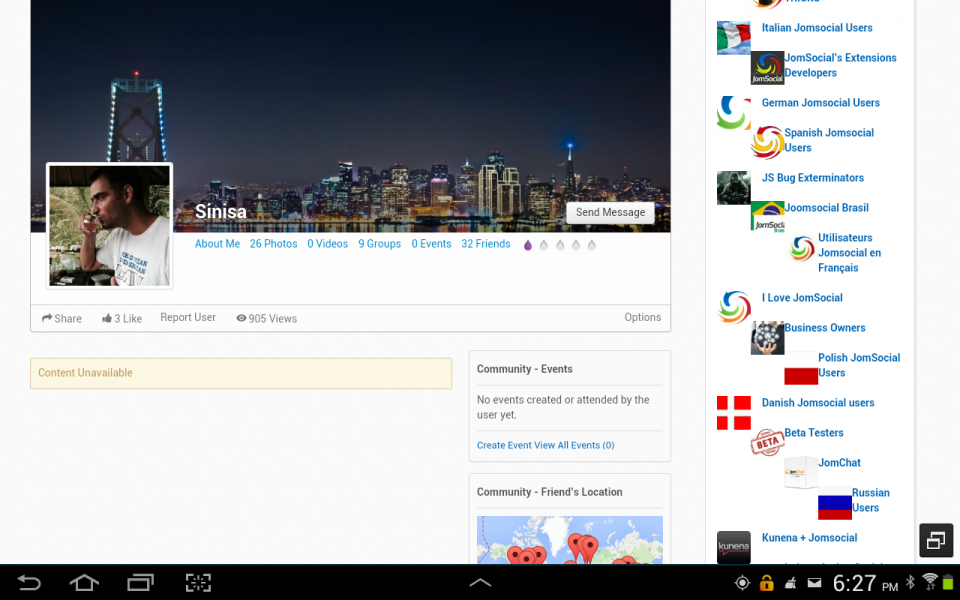Open the Beta Testers stamp avatar
Viewport: 960px width, 600px height.
point(767,443)
